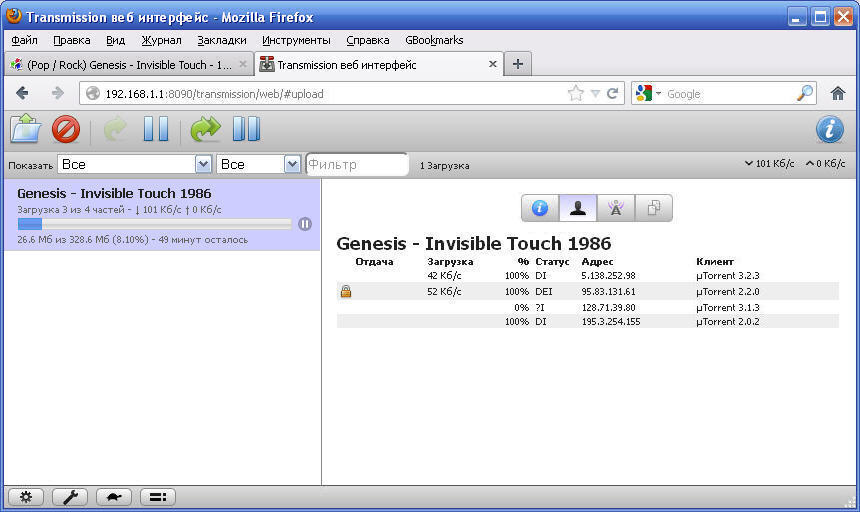This screenshot has height=512, width=860.
Task: Click the peer address 95.83.131.61
Action: click(608, 292)
